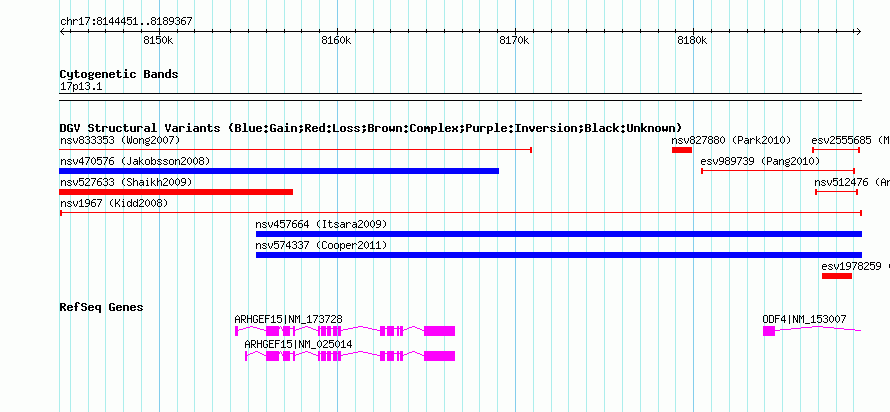Screen dimensions: 890x412
Task: Click the nsv470576 (Jakobsson2008) label
Action: [x=135, y=161]
